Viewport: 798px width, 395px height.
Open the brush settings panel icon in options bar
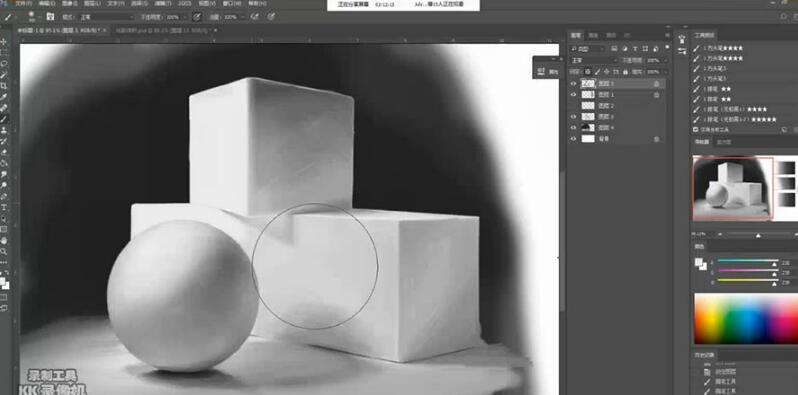[x=49, y=17]
